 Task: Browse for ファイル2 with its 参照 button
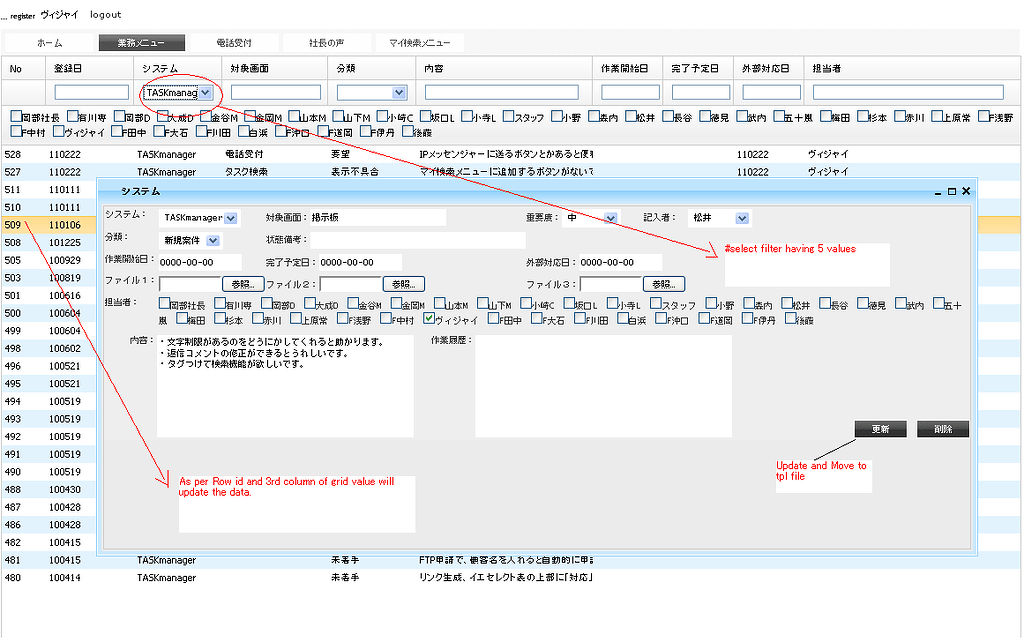coord(404,284)
